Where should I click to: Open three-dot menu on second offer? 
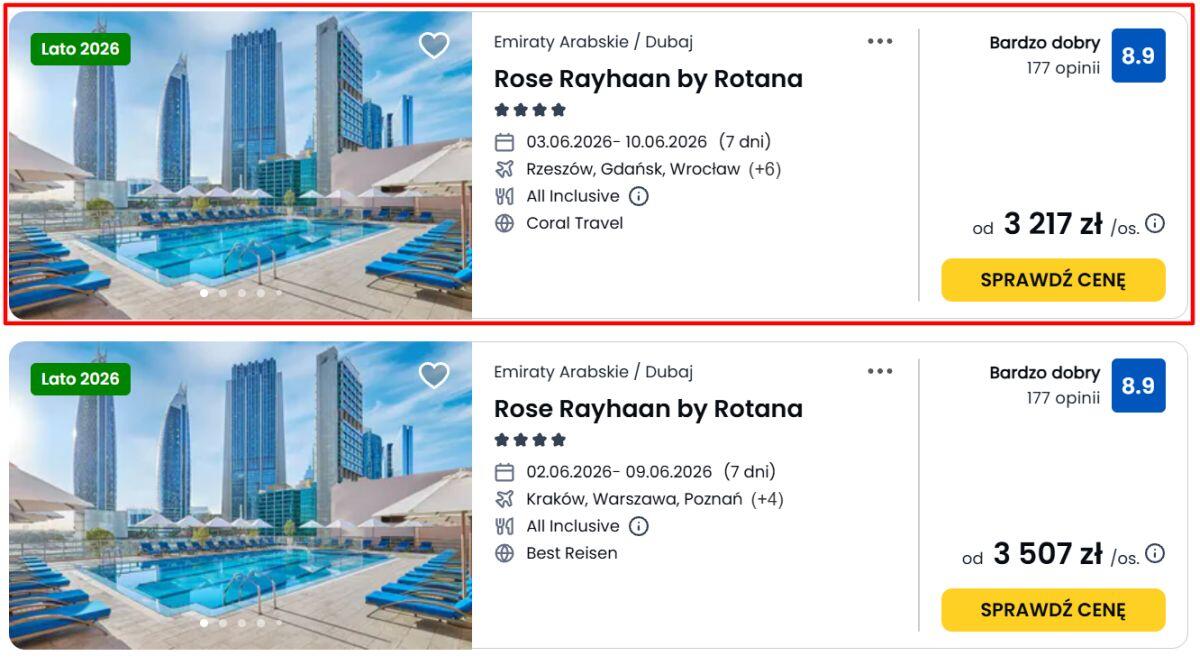tap(880, 372)
